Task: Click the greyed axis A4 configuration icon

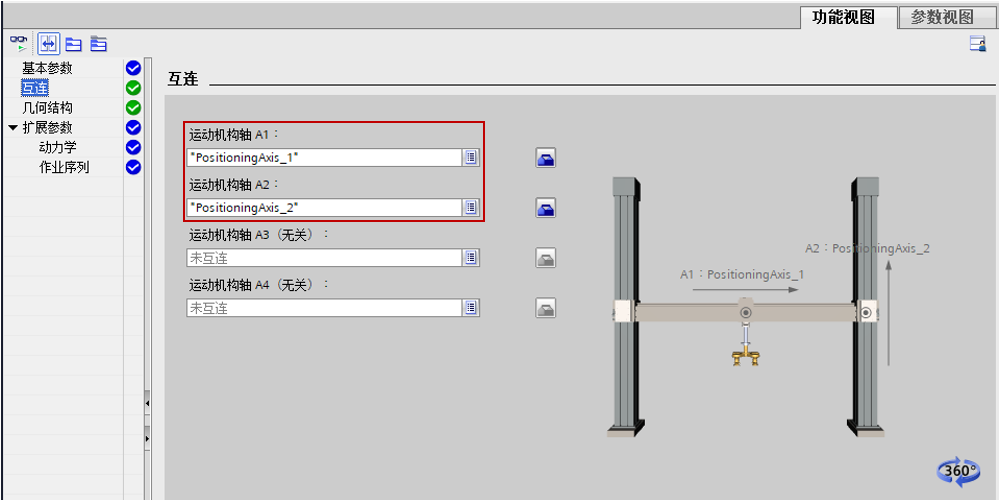Action: pyautogui.click(x=545, y=308)
